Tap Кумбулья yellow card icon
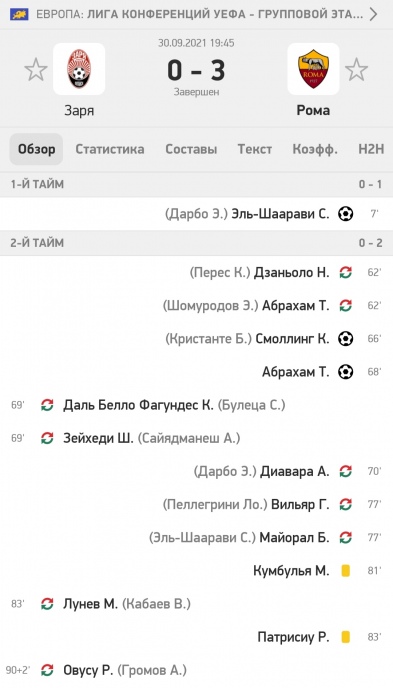Viewport: 393px width, 688px height. point(346,570)
